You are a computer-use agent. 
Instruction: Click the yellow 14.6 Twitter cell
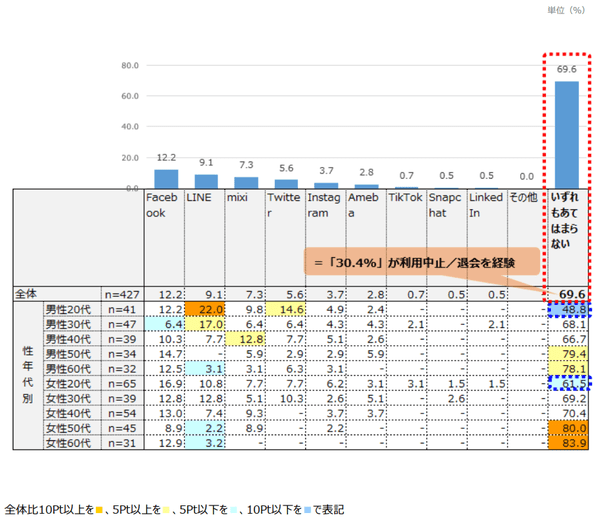(x=284, y=311)
